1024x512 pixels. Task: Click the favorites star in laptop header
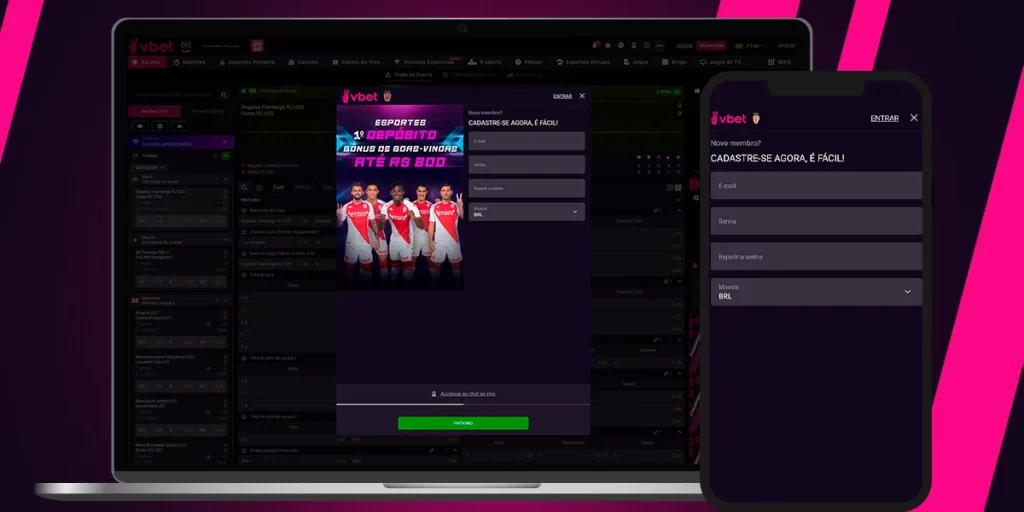607,46
